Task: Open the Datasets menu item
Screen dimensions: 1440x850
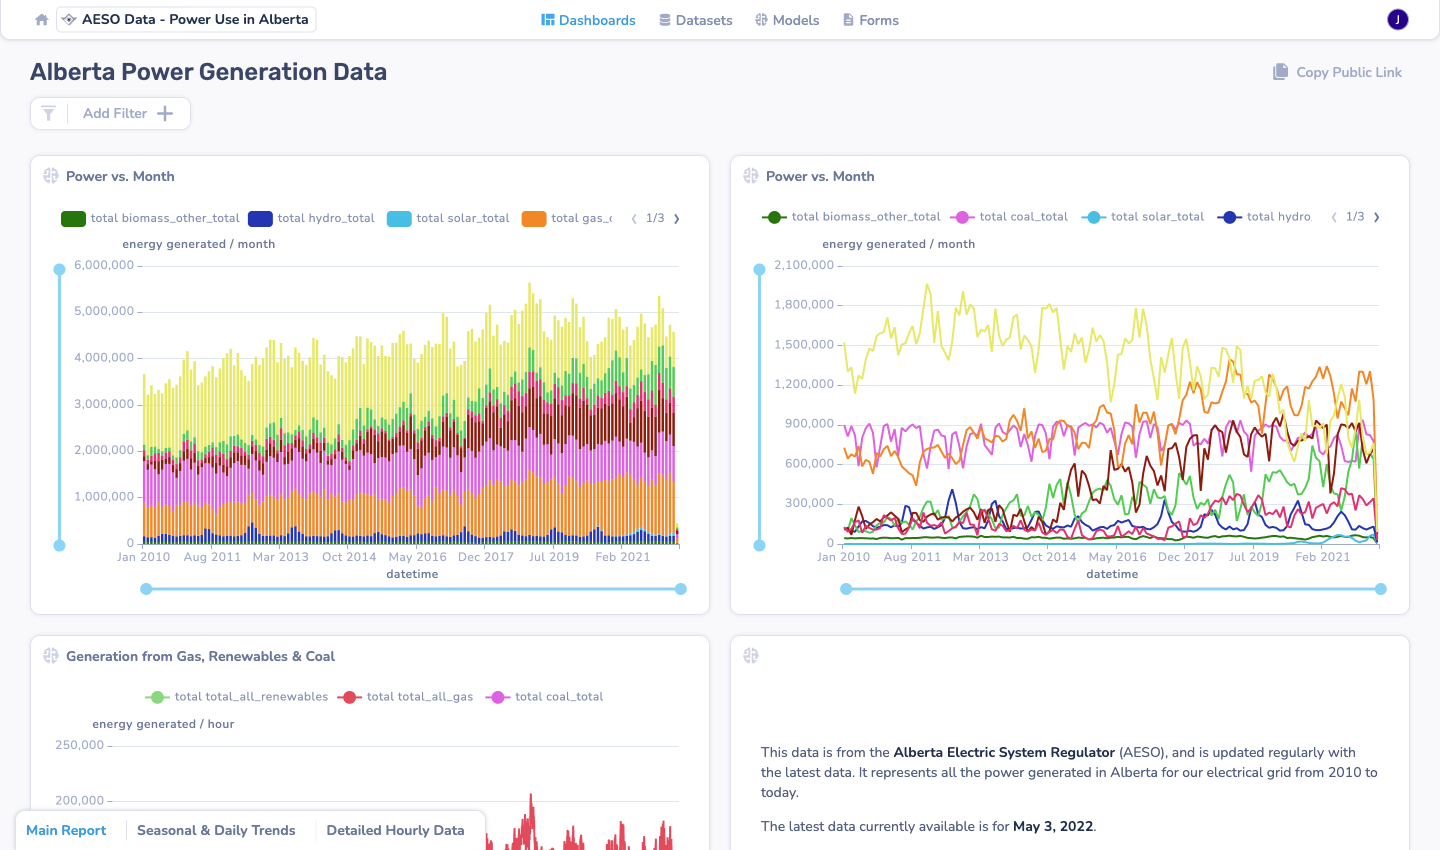Action: point(695,20)
